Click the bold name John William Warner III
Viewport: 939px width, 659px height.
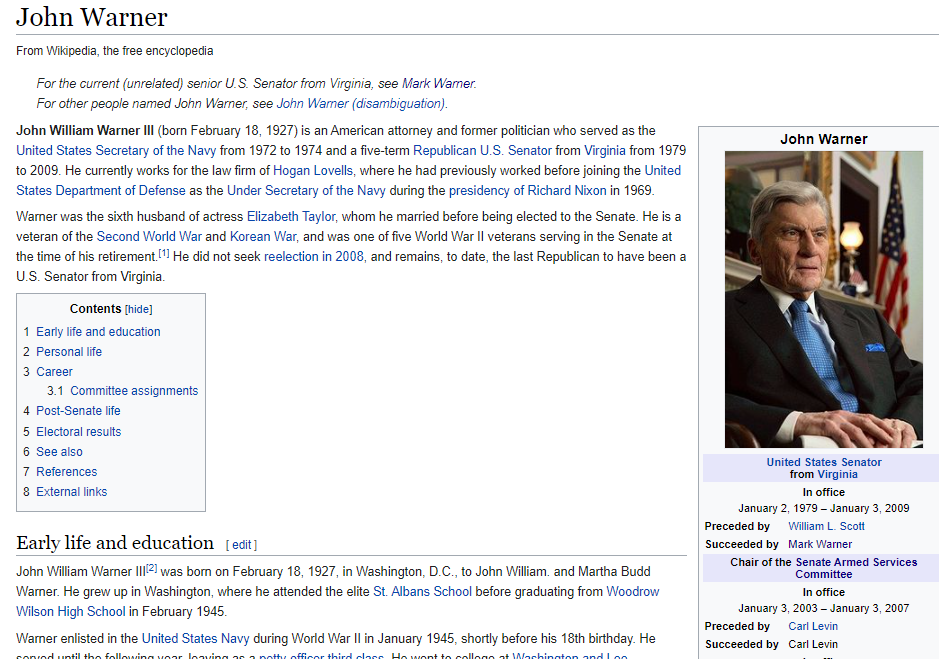85,131
